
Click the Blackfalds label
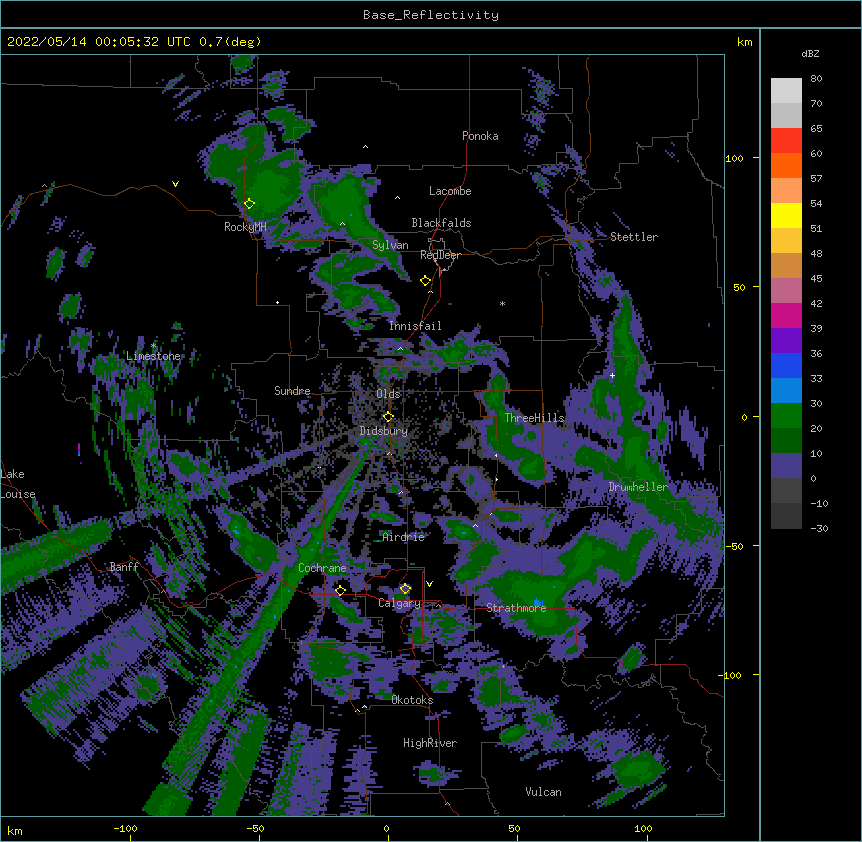coord(441,223)
